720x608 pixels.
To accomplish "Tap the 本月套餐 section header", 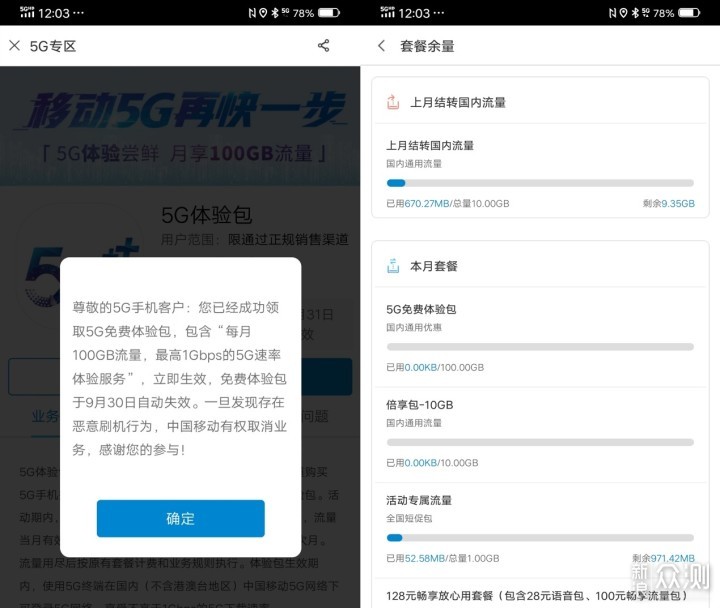I will click(x=434, y=267).
